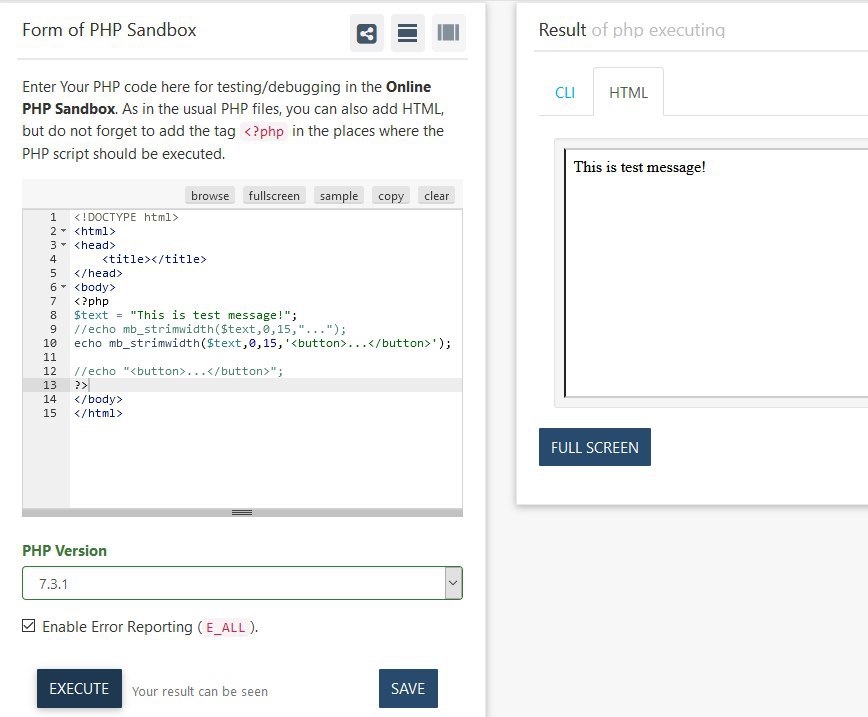The height and width of the screenshot is (717, 868).
Task: Click line number 13 in the gutter
Action: click(x=50, y=385)
